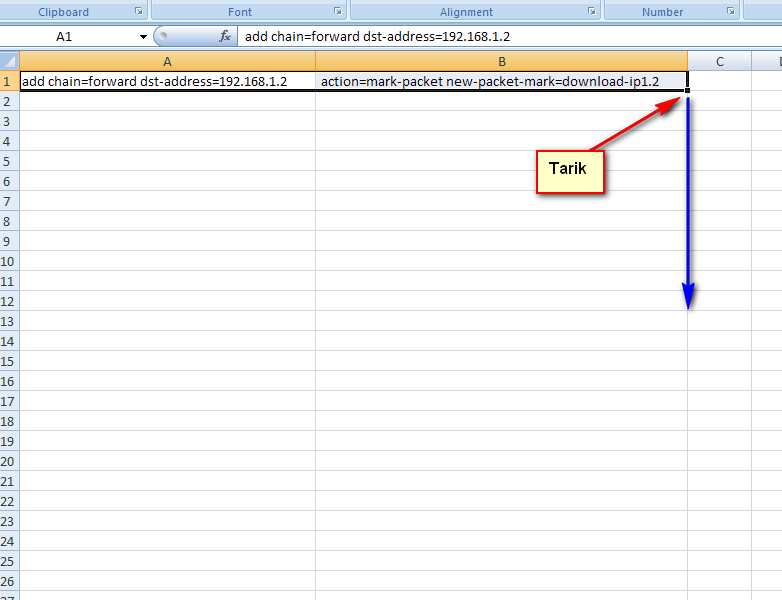Expand the Name Box dropdown arrow

(x=143, y=36)
